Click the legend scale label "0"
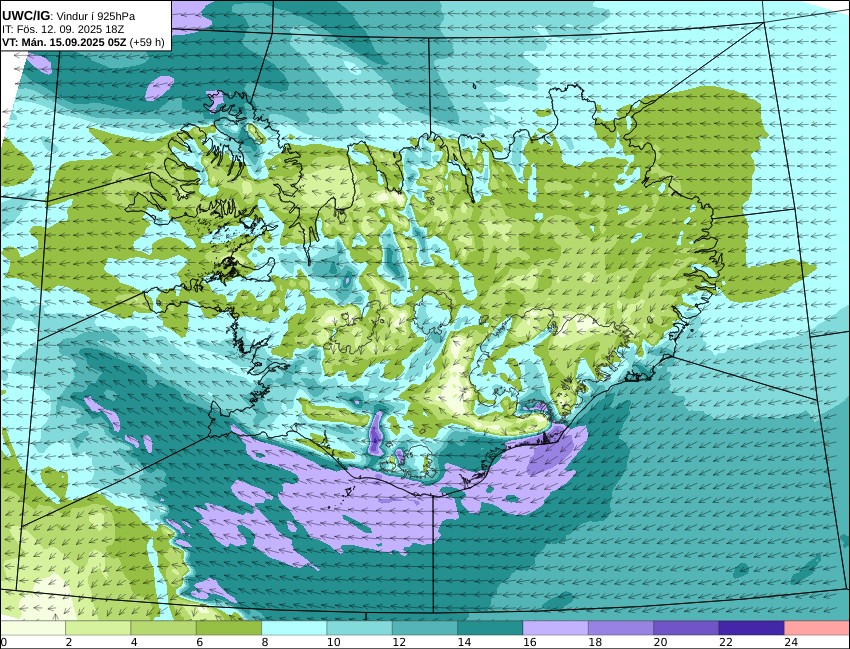 pos(3,642)
